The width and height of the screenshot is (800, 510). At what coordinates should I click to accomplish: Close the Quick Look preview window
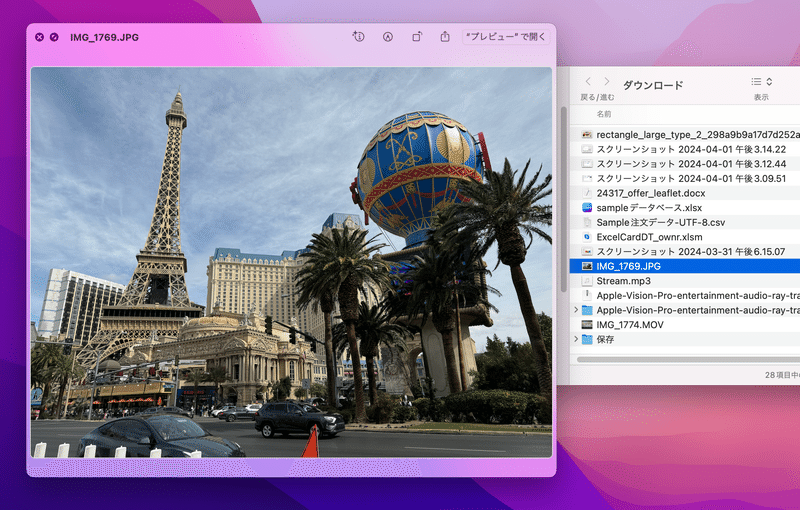click(x=39, y=37)
